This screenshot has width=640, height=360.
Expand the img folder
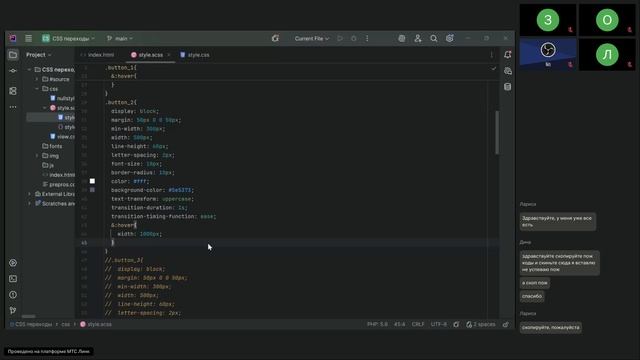tap(37, 156)
